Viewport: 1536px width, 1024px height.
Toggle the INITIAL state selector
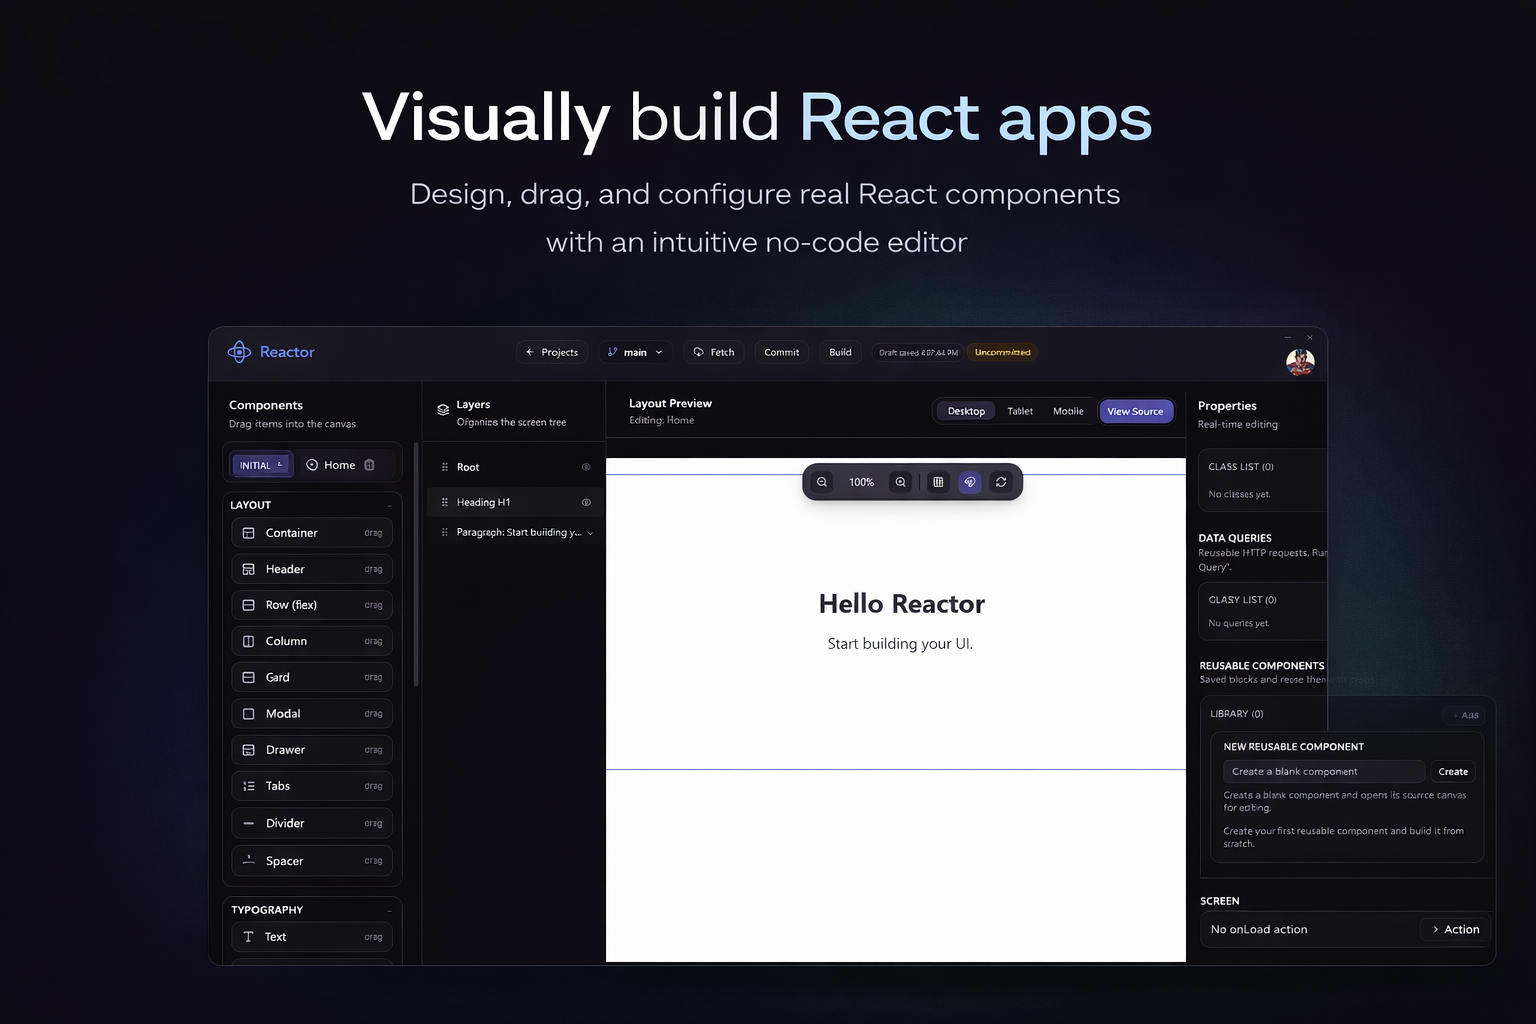pos(260,464)
